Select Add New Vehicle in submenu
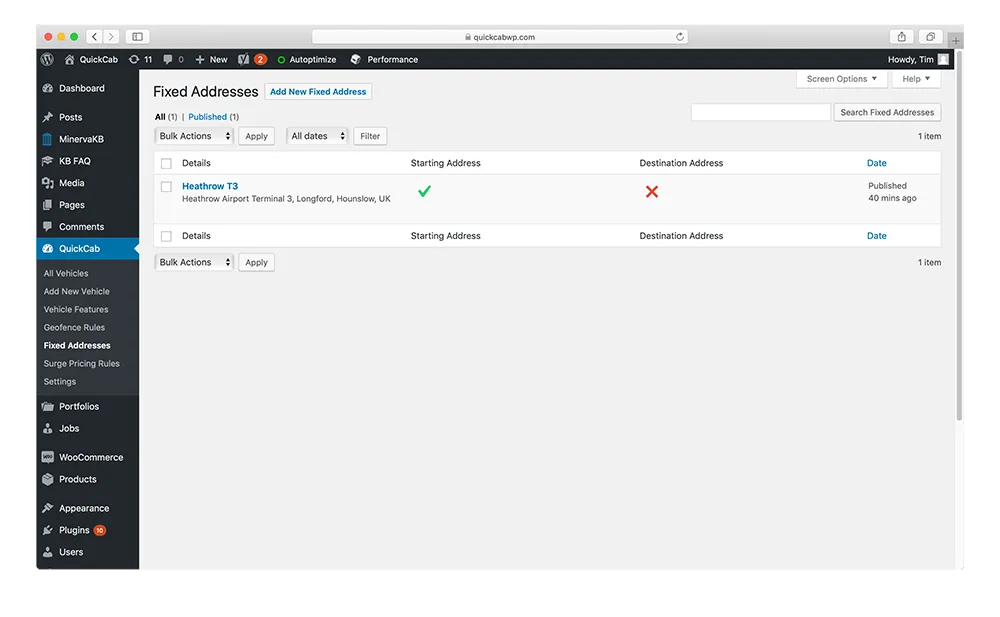This screenshot has height=617, width=1000. 77,291
